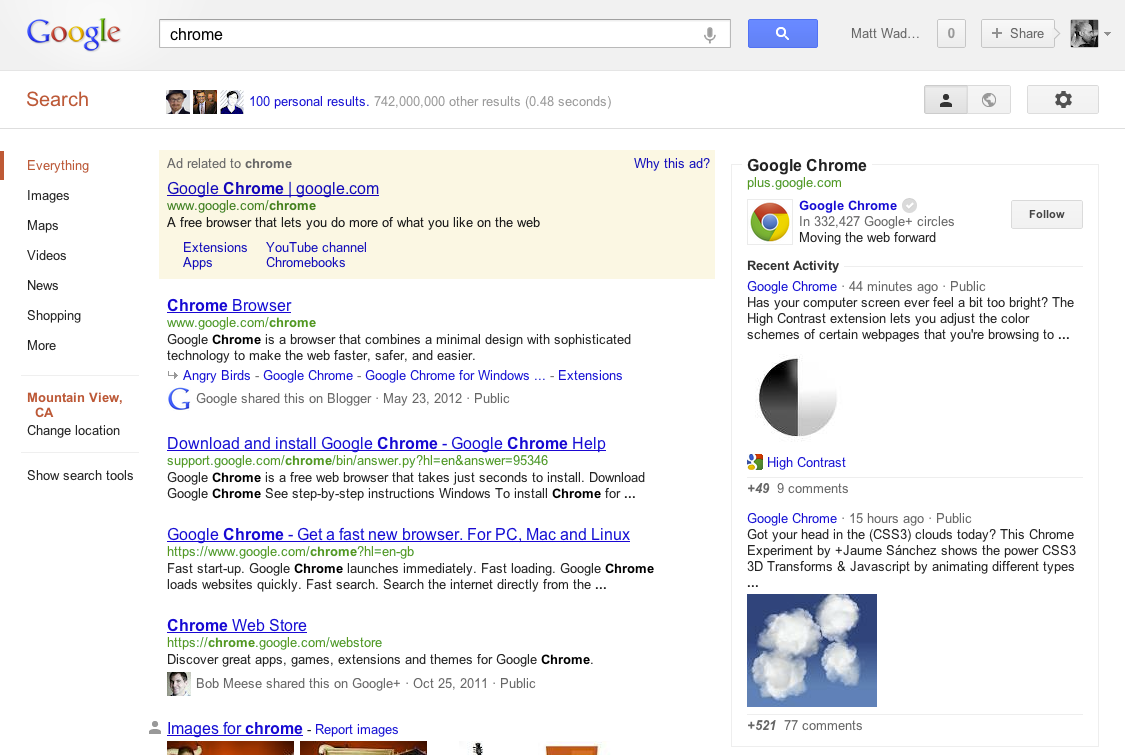Image resolution: width=1125 pixels, height=755 pixels.
Task: Select News search category
Action: (x=42, y=286)
